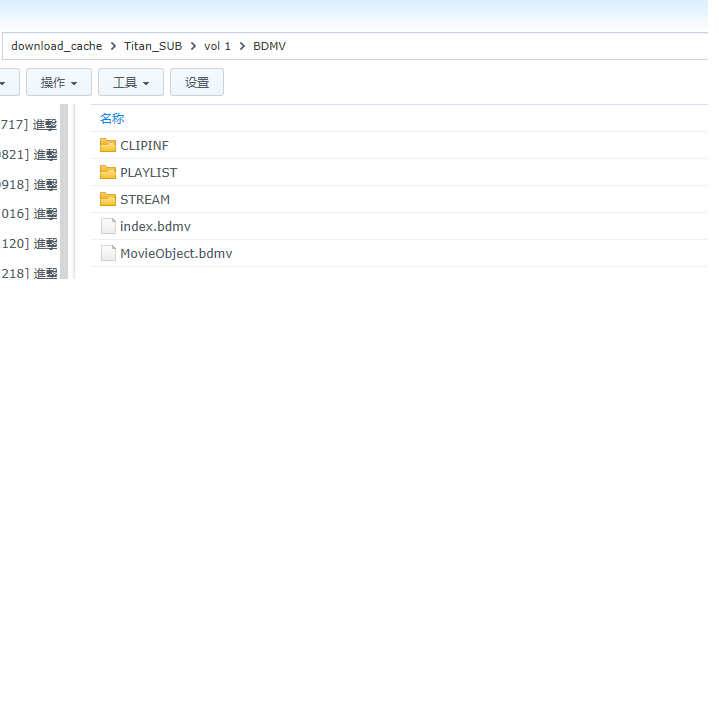Go to download_cache in breadcrumb

(57, 46)
